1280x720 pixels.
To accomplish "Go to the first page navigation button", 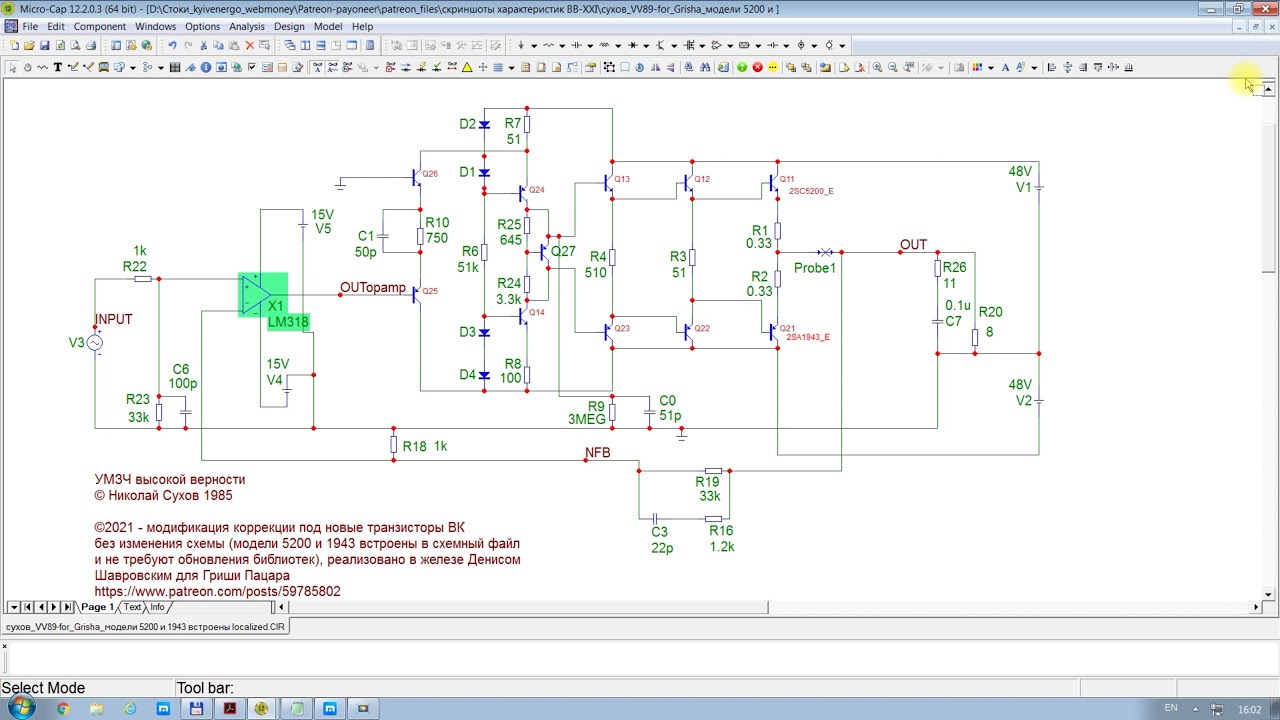I will coord(27,607).
